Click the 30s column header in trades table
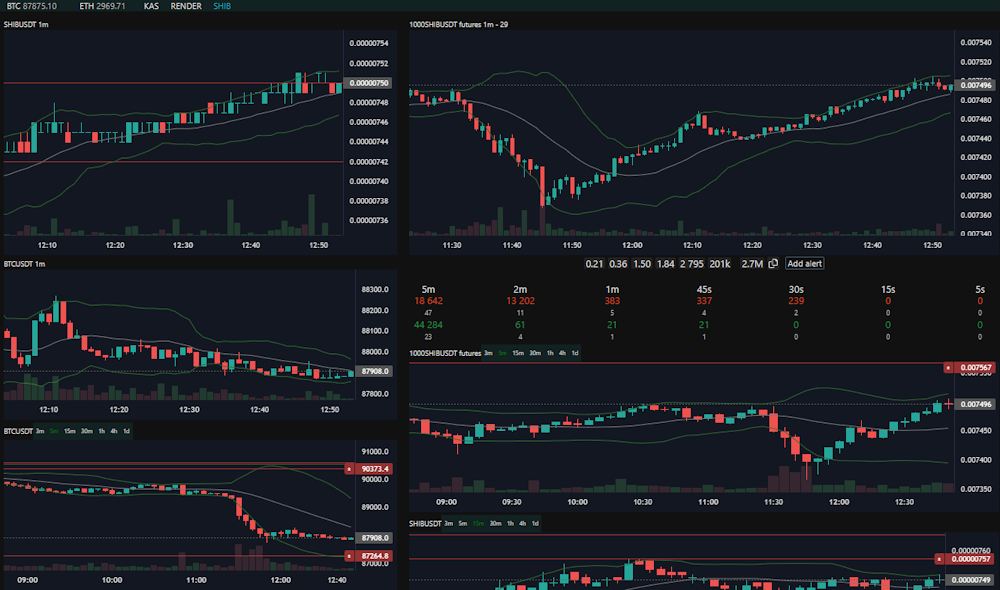Screen dimensions: 1000x590 click(796, 289)
